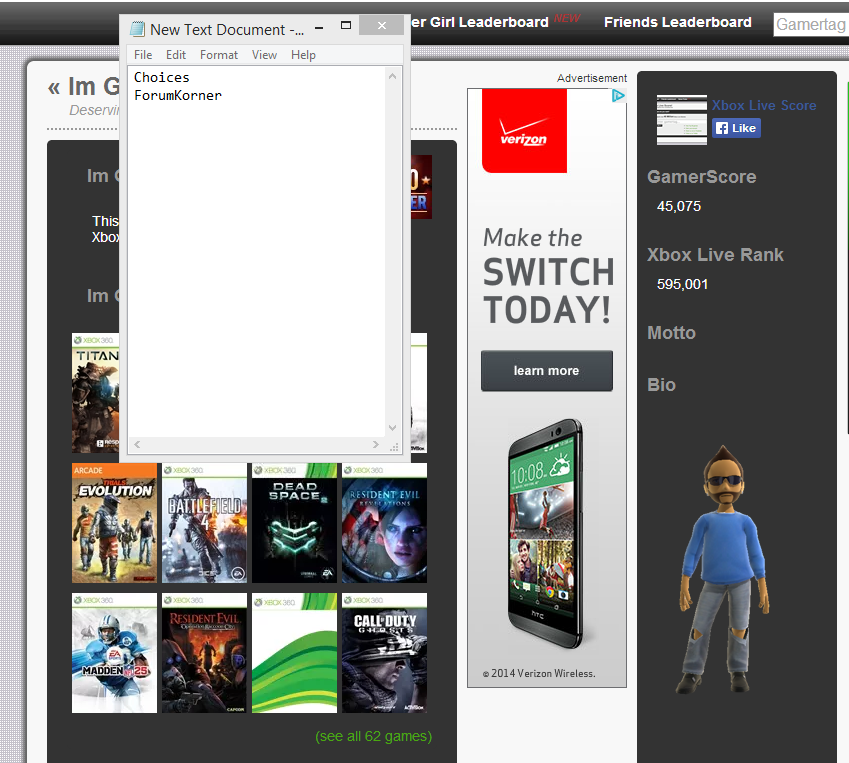Open the File menu in Notepad
Screen dimensions: 849x763
[x=143, y=55]
